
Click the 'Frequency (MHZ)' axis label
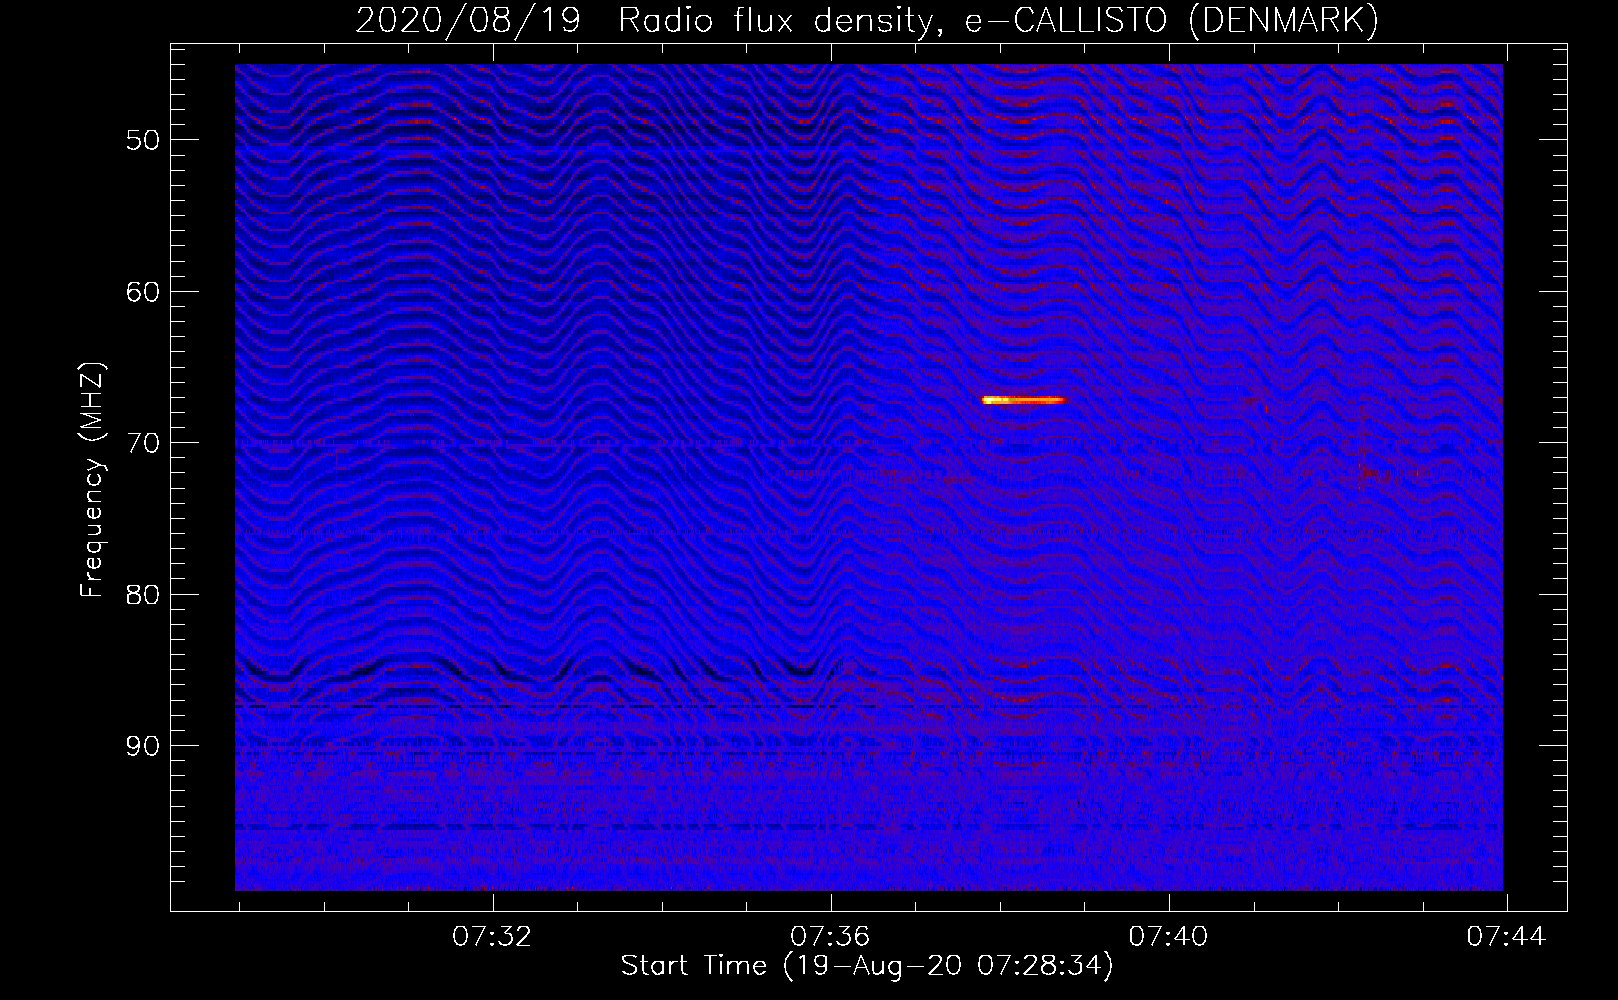click(x=92, y=479)
